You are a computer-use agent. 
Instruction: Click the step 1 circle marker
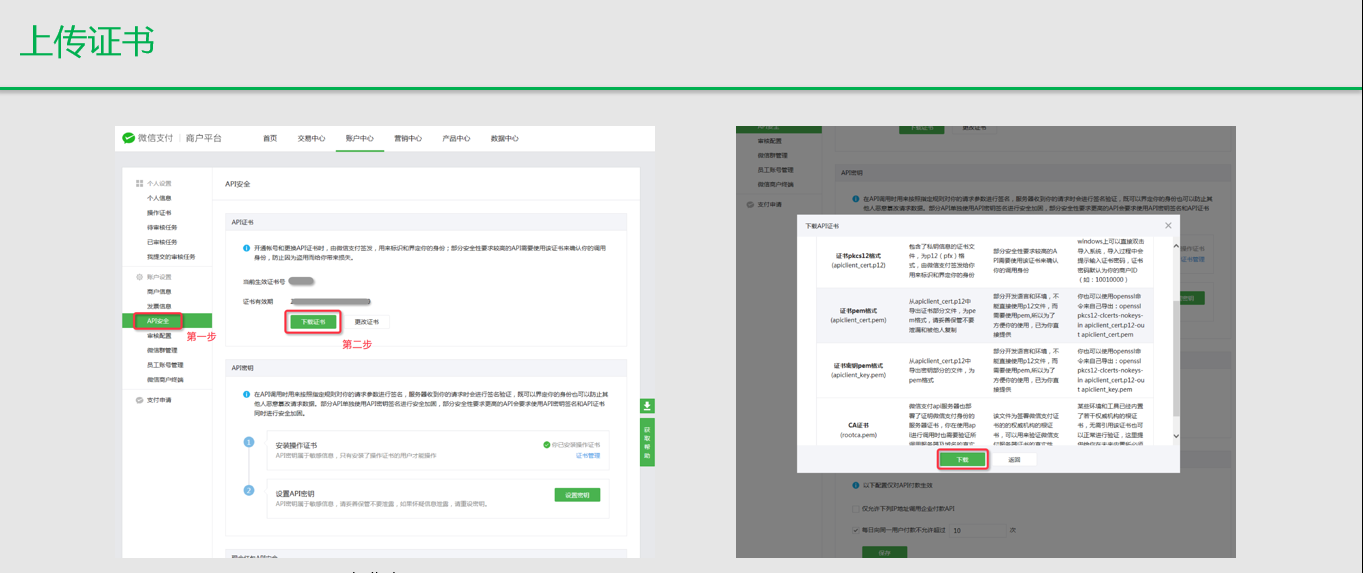(x=249, y=442)
